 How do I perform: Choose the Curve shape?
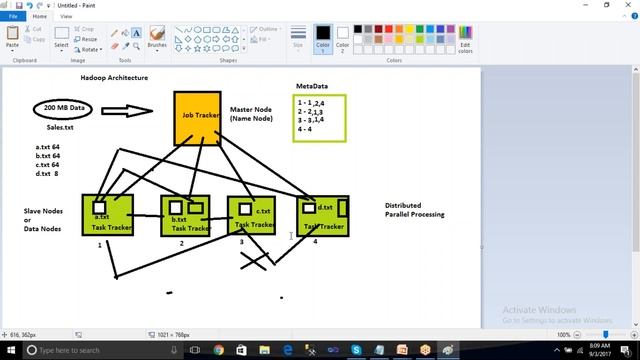point(188,30)
